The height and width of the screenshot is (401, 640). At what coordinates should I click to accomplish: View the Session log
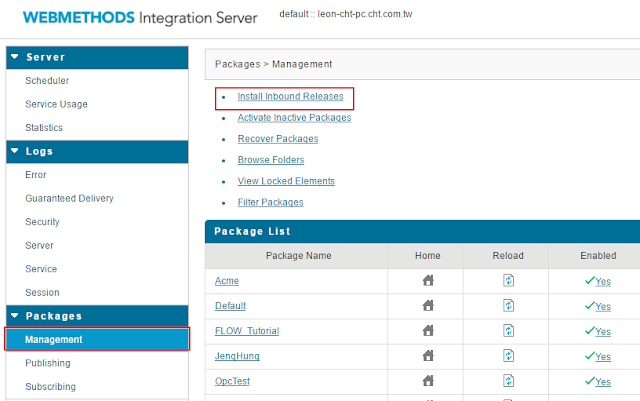point(42,292)
